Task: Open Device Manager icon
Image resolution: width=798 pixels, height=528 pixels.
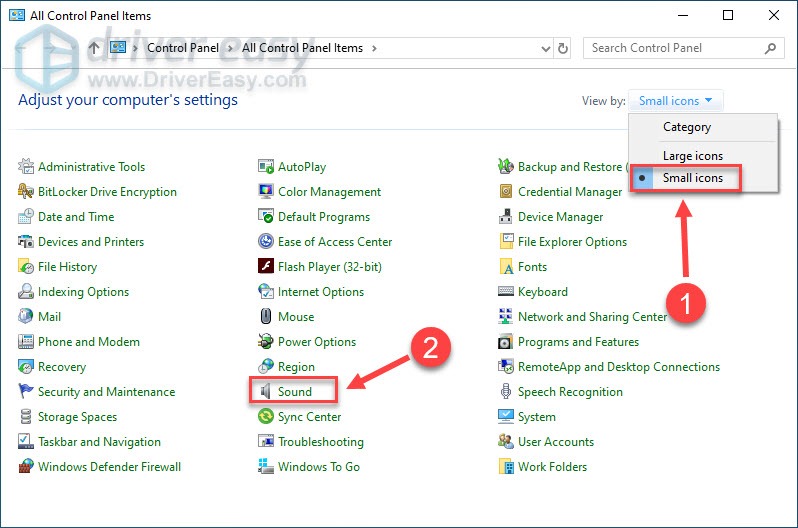Action: (507, 217)
